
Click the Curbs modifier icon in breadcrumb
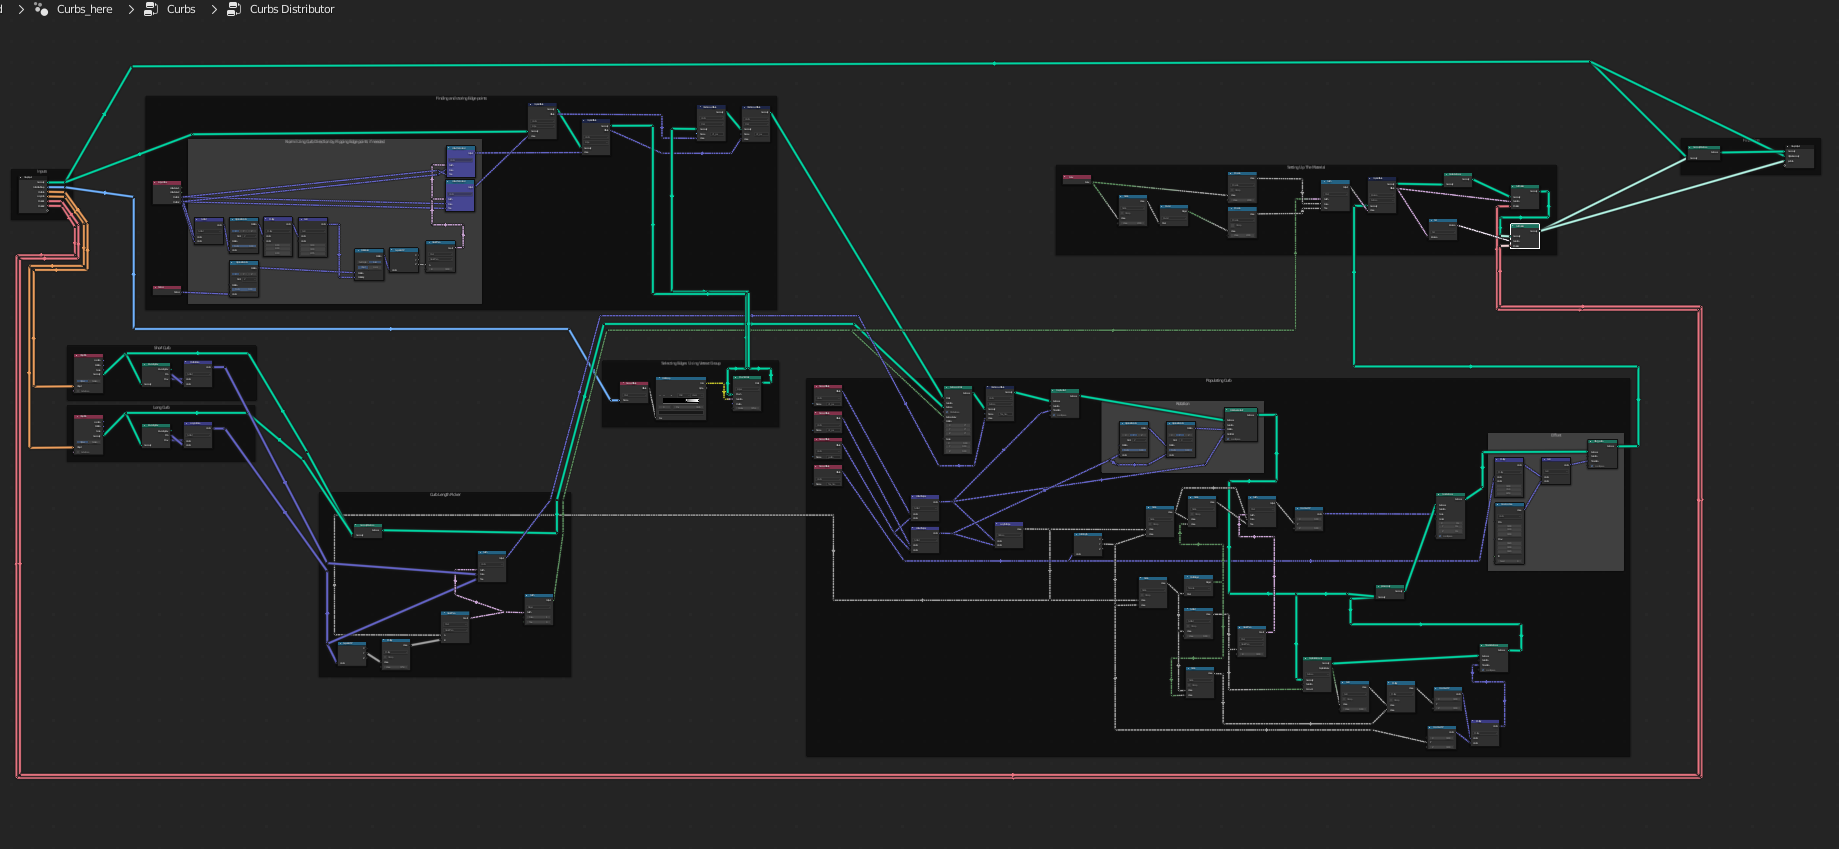[151, 9]
